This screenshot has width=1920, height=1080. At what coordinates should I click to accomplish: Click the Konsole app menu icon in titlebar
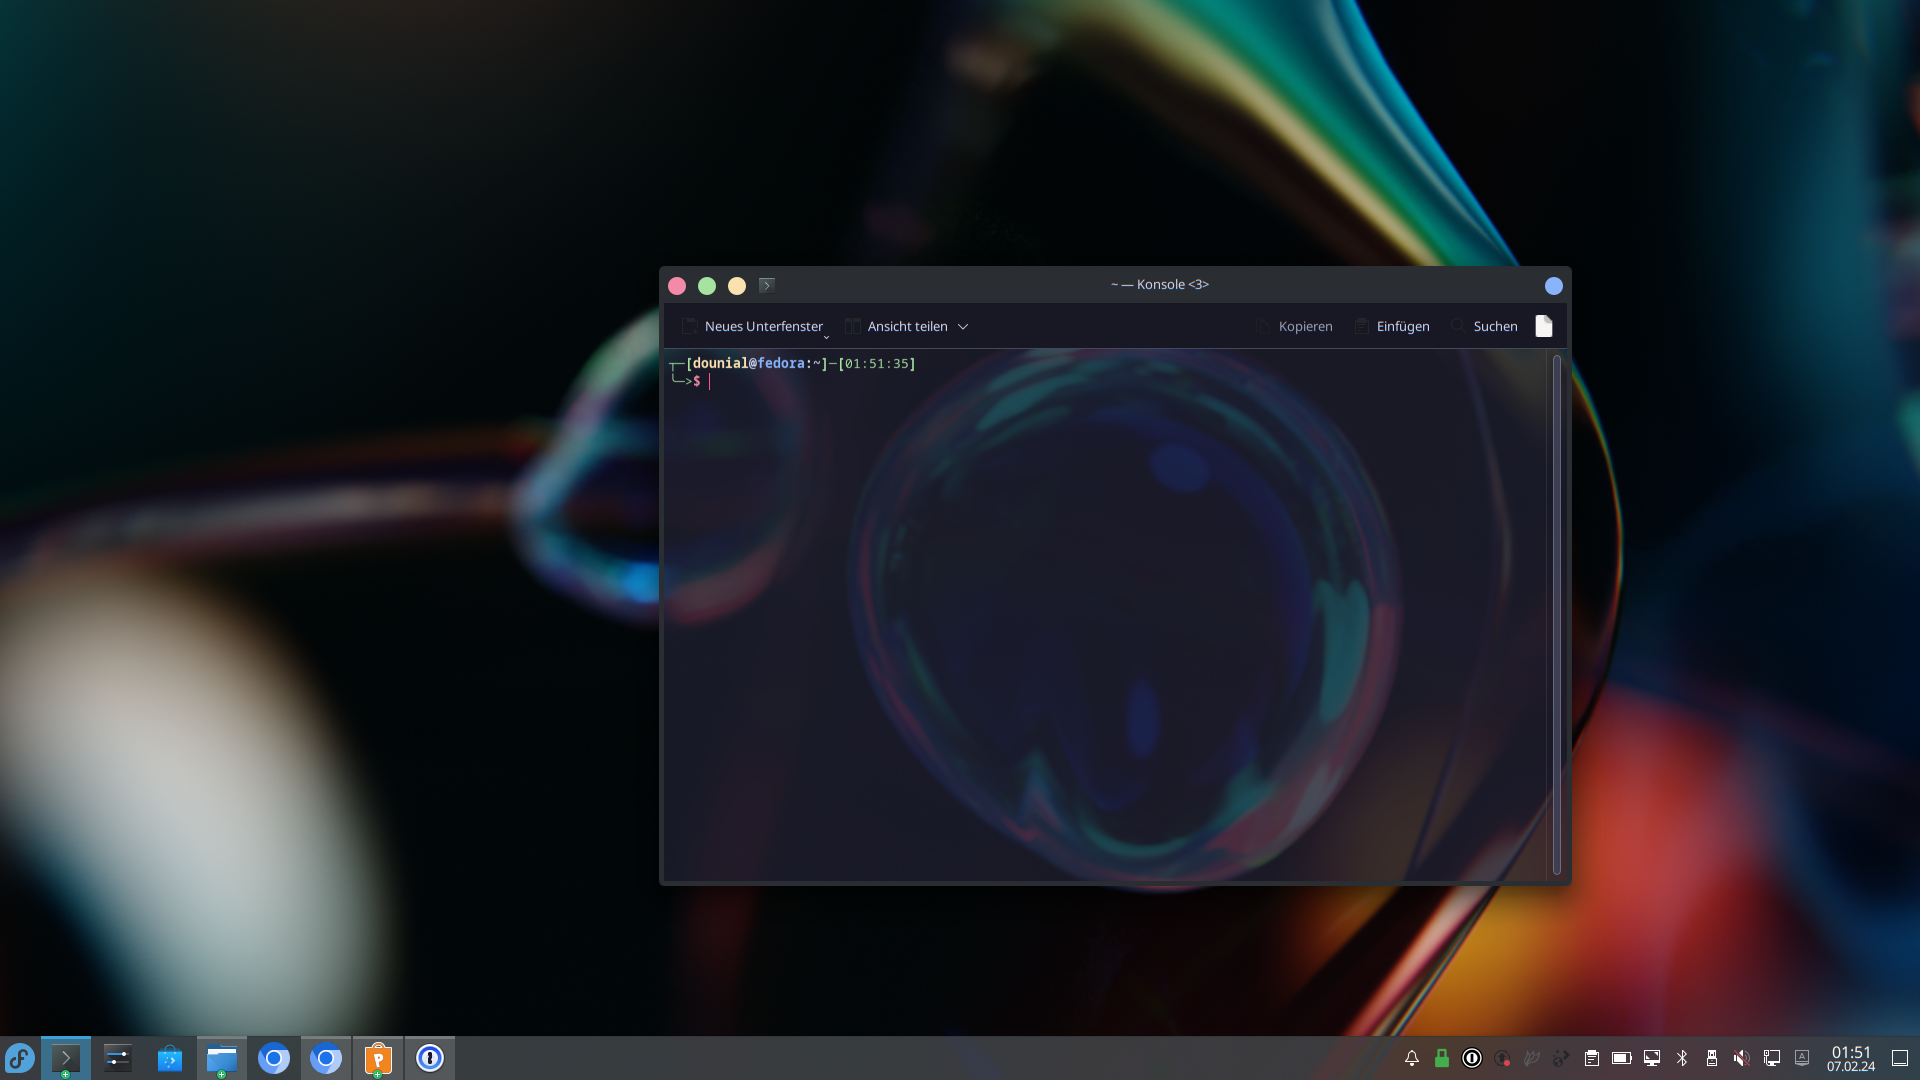767,285
